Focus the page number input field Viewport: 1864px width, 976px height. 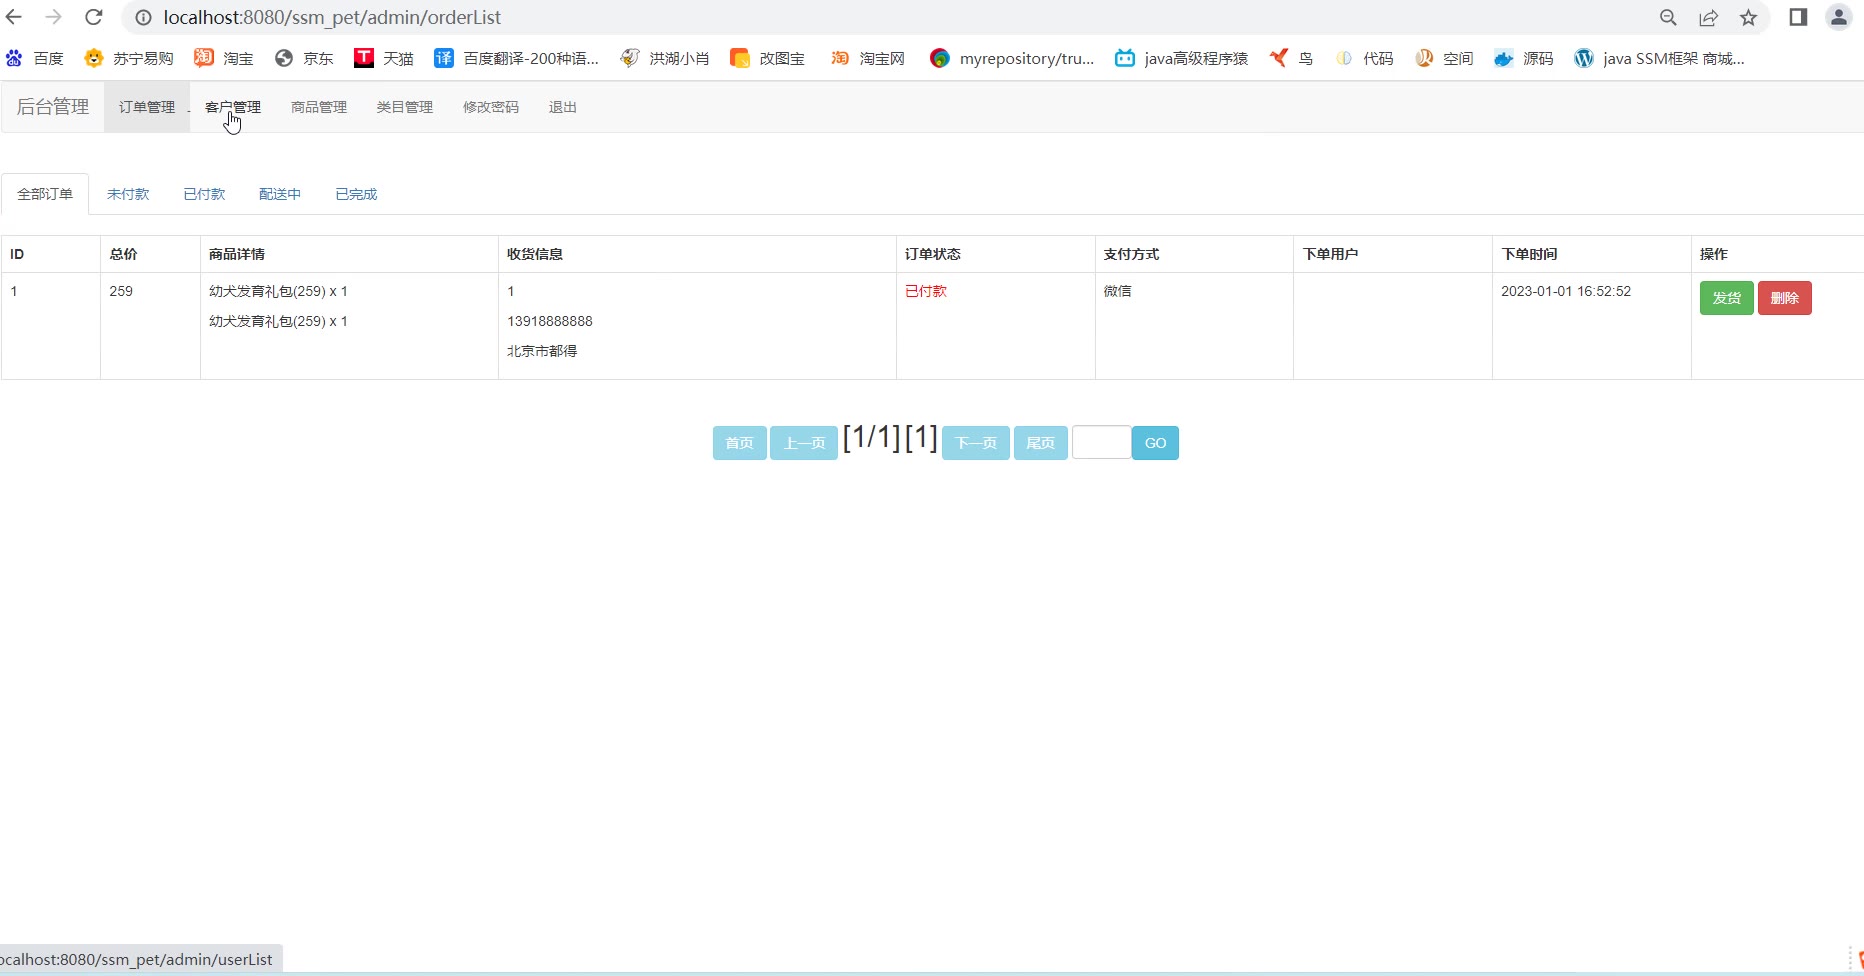[1102, 442]
